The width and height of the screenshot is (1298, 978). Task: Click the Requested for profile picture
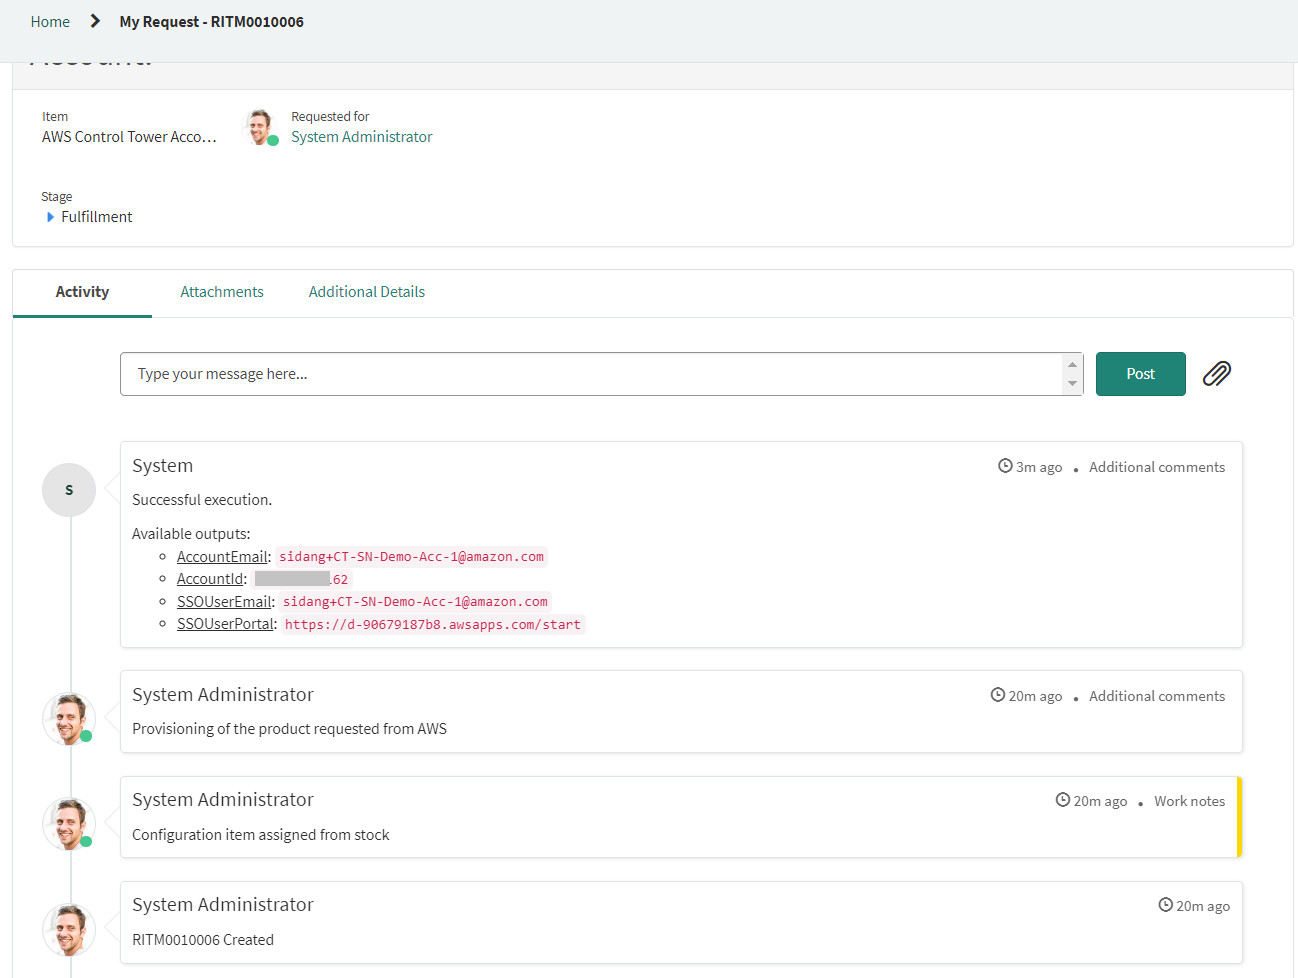260,126
